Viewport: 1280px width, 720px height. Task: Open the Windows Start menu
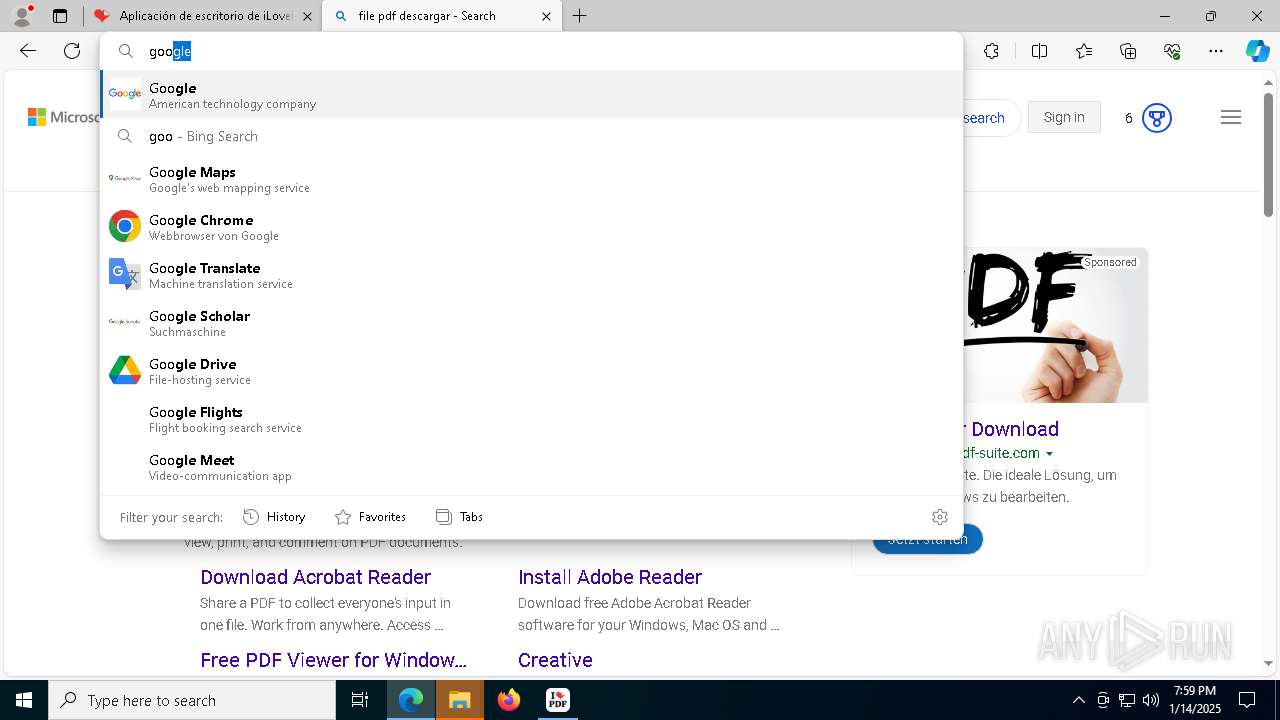24,700
